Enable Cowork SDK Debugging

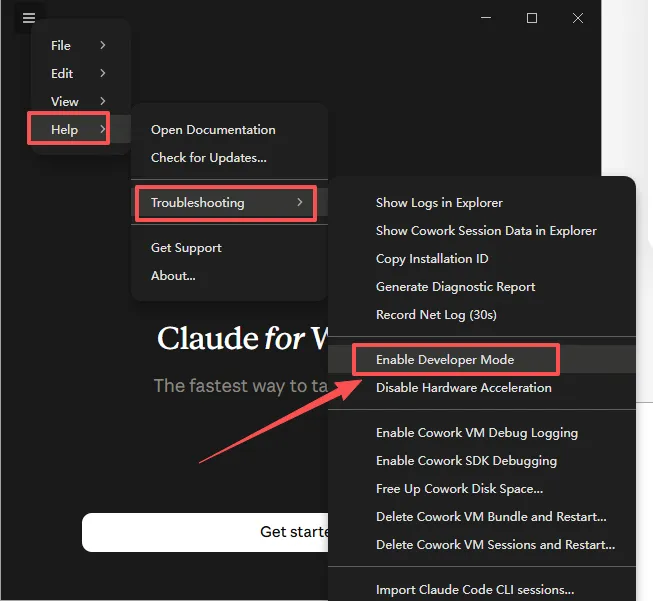(x=482, y=460)
